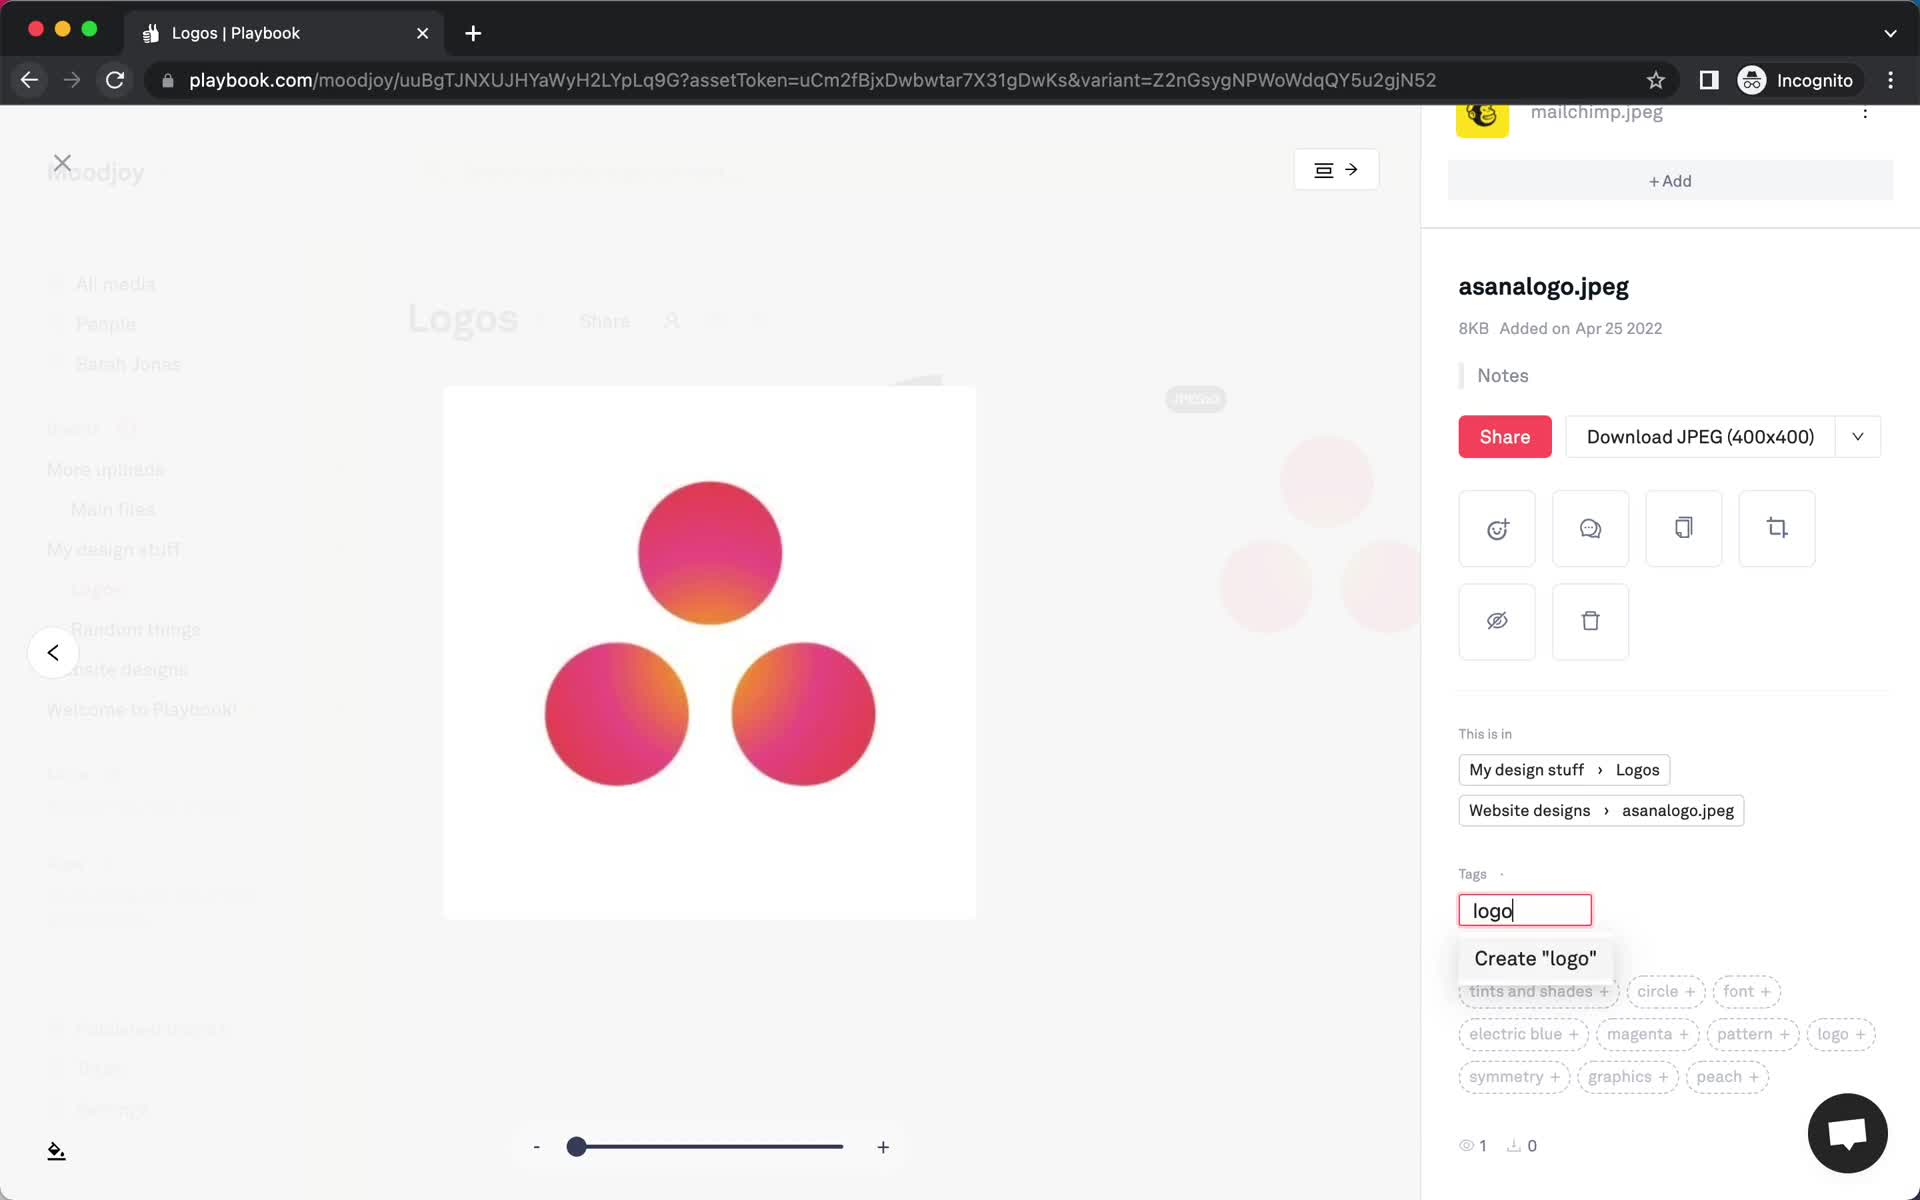Open the crop tool
Viewport: 1920px width, 1200px height.
(x=1777, y=529)
